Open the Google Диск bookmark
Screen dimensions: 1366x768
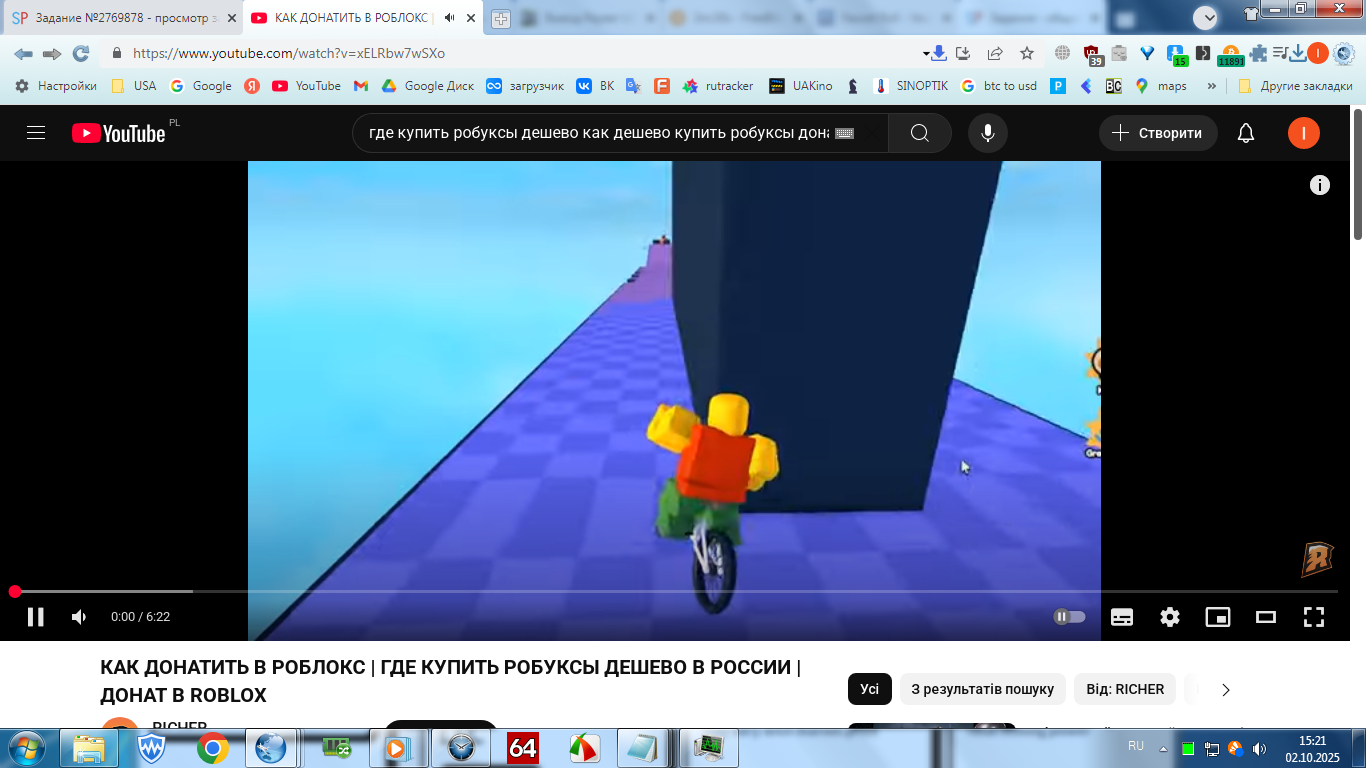(428, 86)
